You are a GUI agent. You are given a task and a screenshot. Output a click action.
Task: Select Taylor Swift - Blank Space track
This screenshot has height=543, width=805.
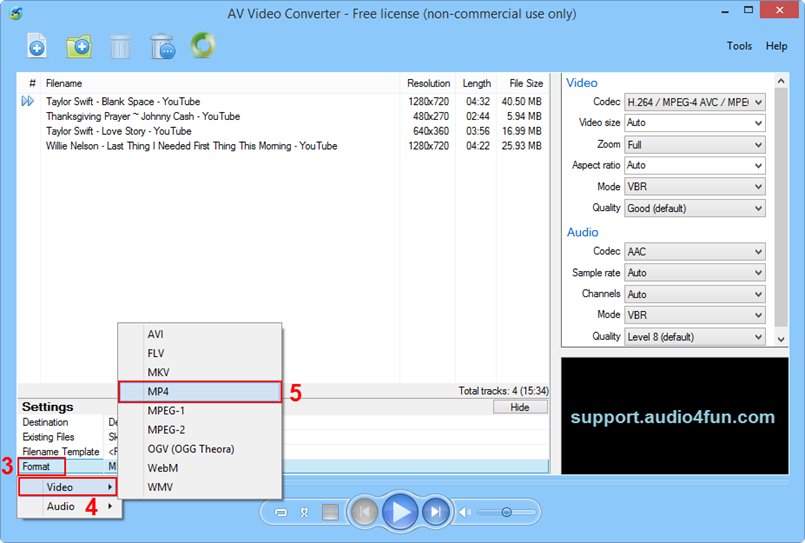pyautogui.click(x=283, y=102)
